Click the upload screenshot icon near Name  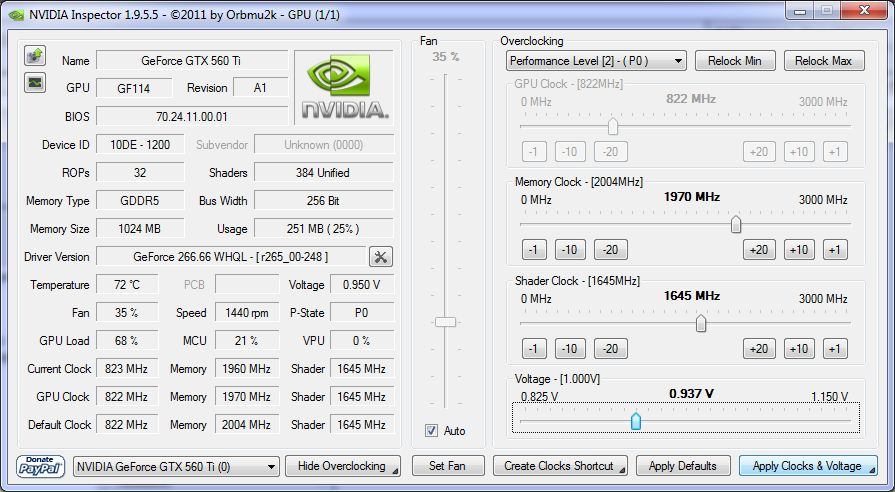[35, 55]
